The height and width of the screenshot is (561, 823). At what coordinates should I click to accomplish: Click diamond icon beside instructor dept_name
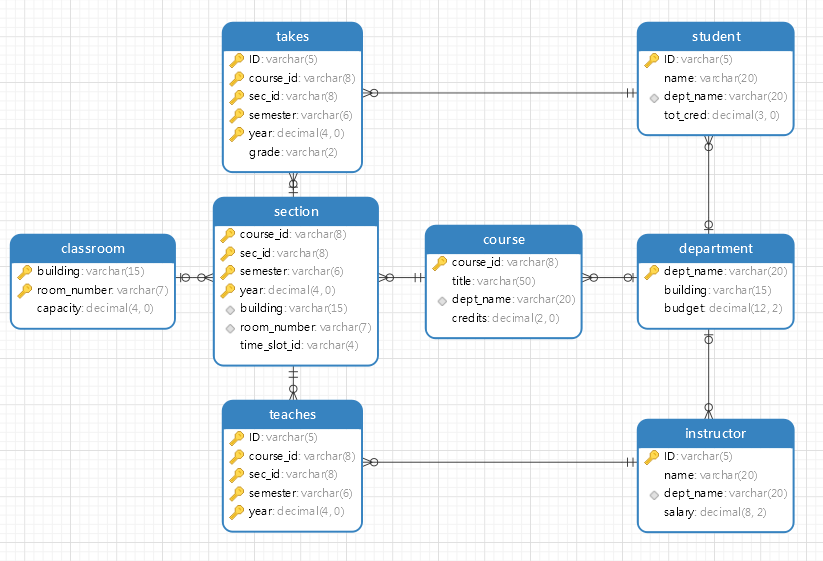(654, 495)
